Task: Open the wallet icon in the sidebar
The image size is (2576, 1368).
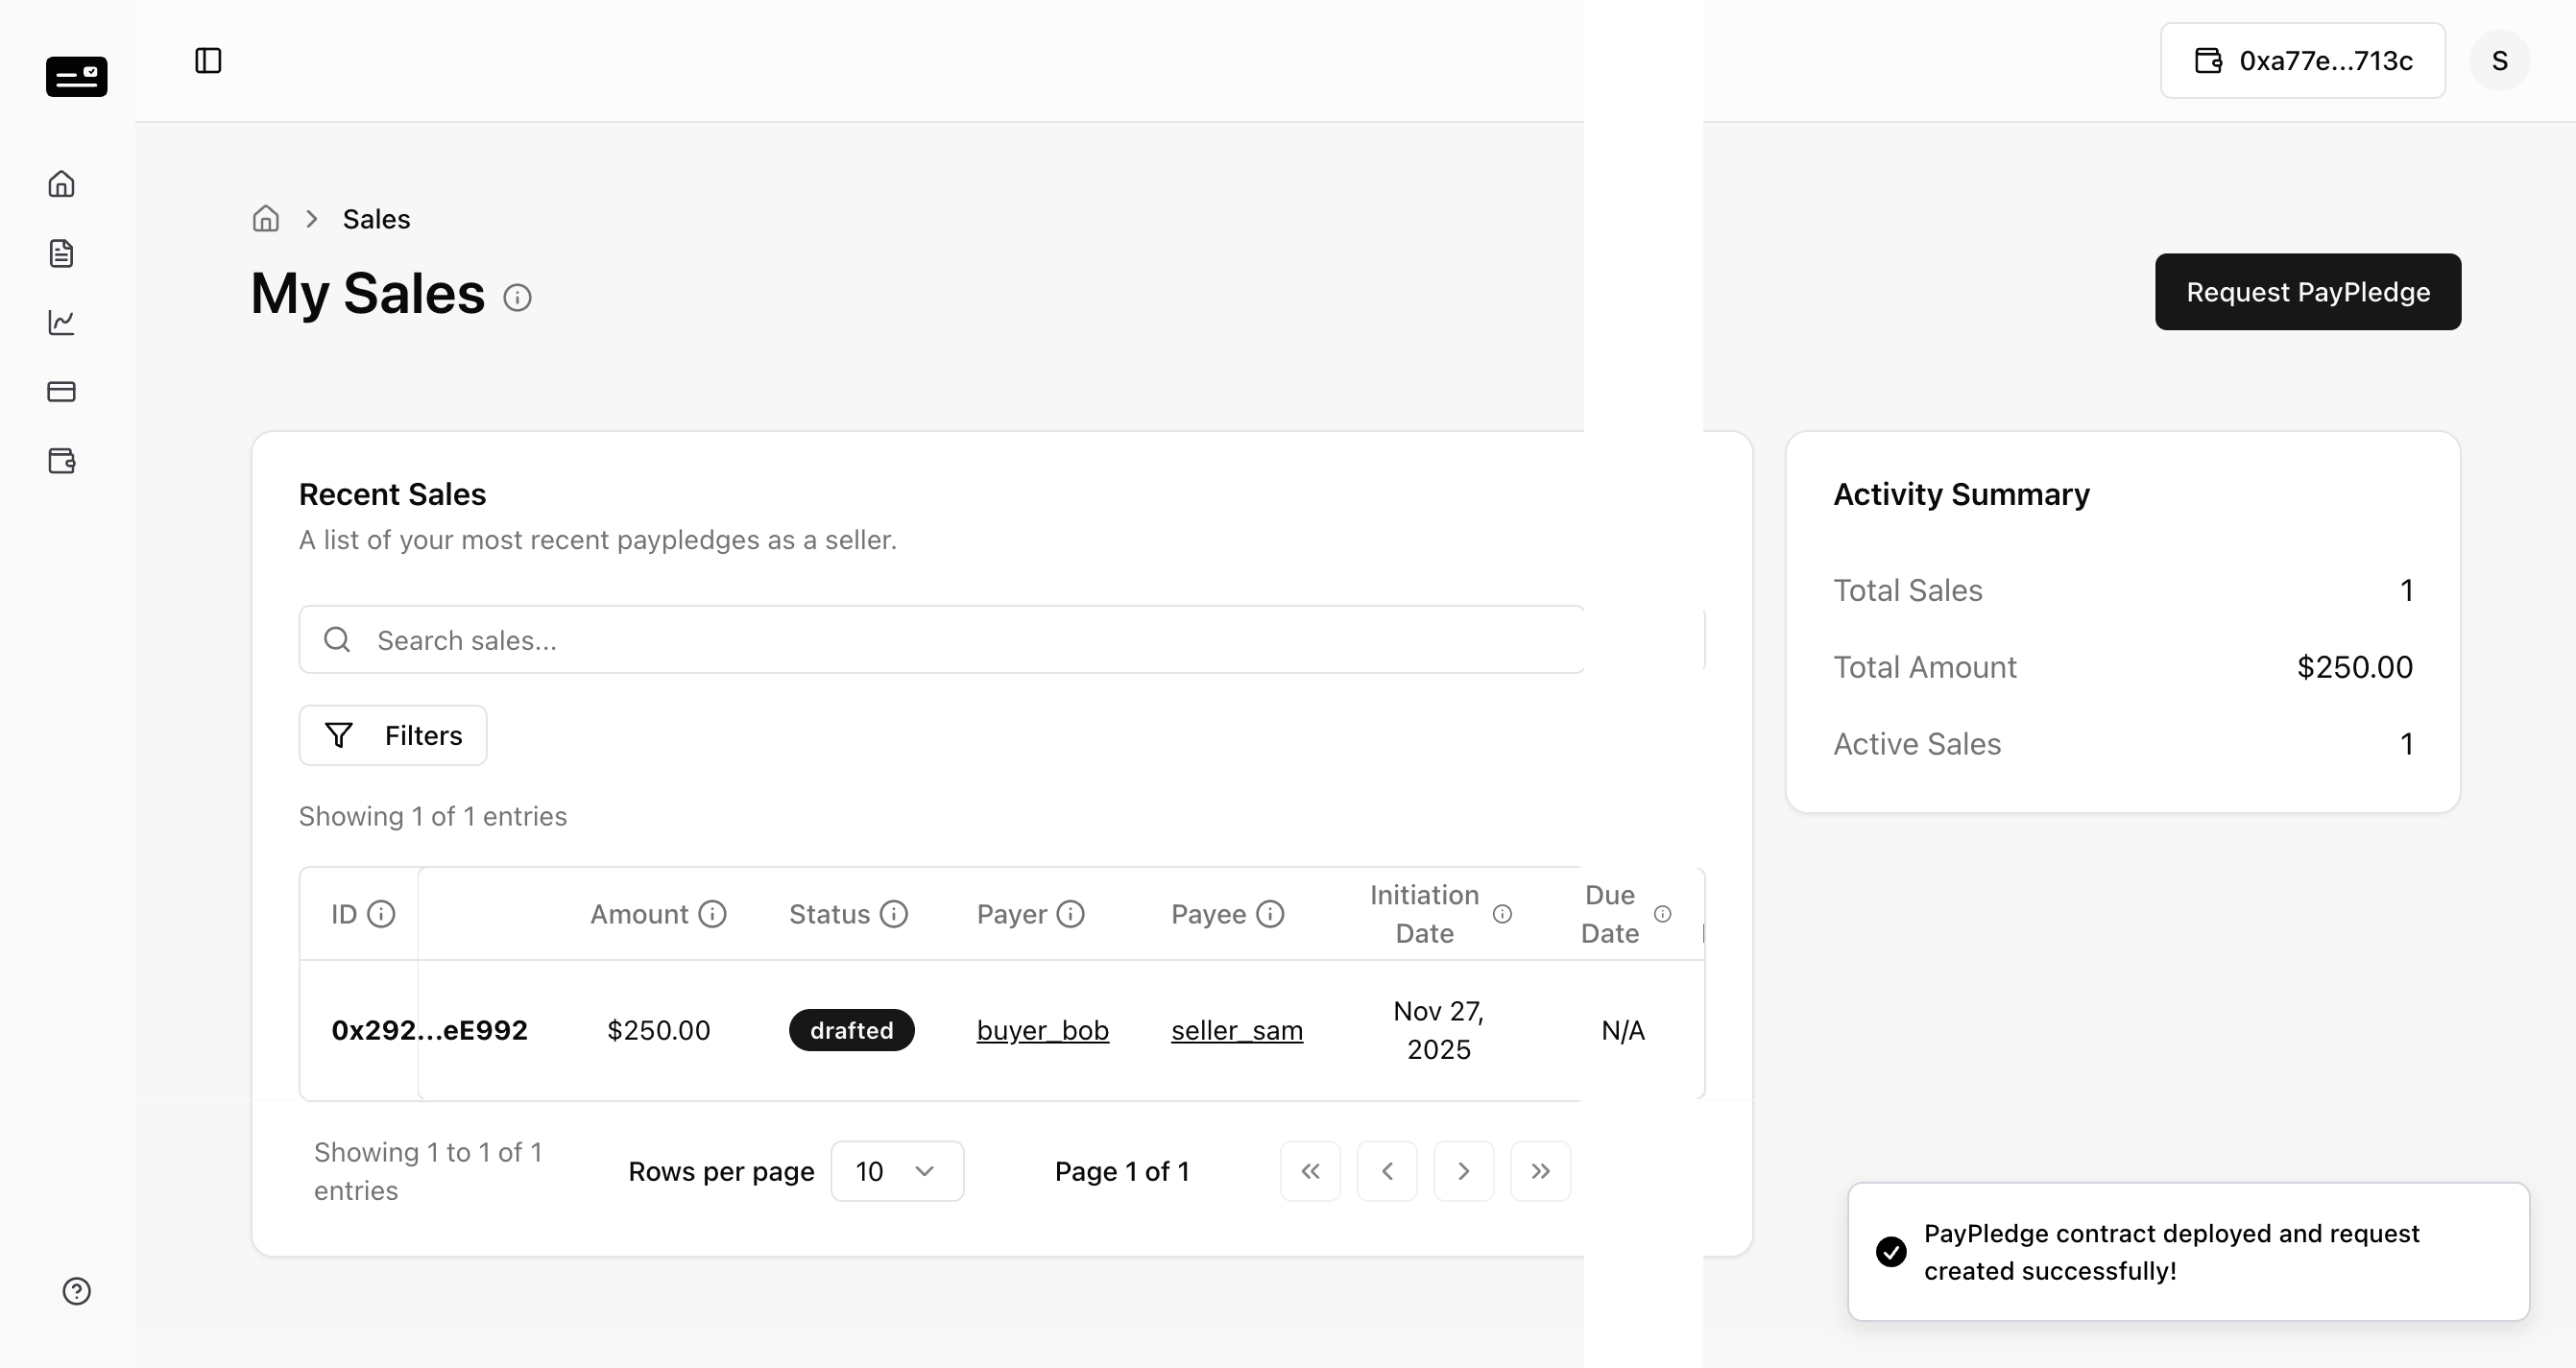Action: tap(62, 461)
